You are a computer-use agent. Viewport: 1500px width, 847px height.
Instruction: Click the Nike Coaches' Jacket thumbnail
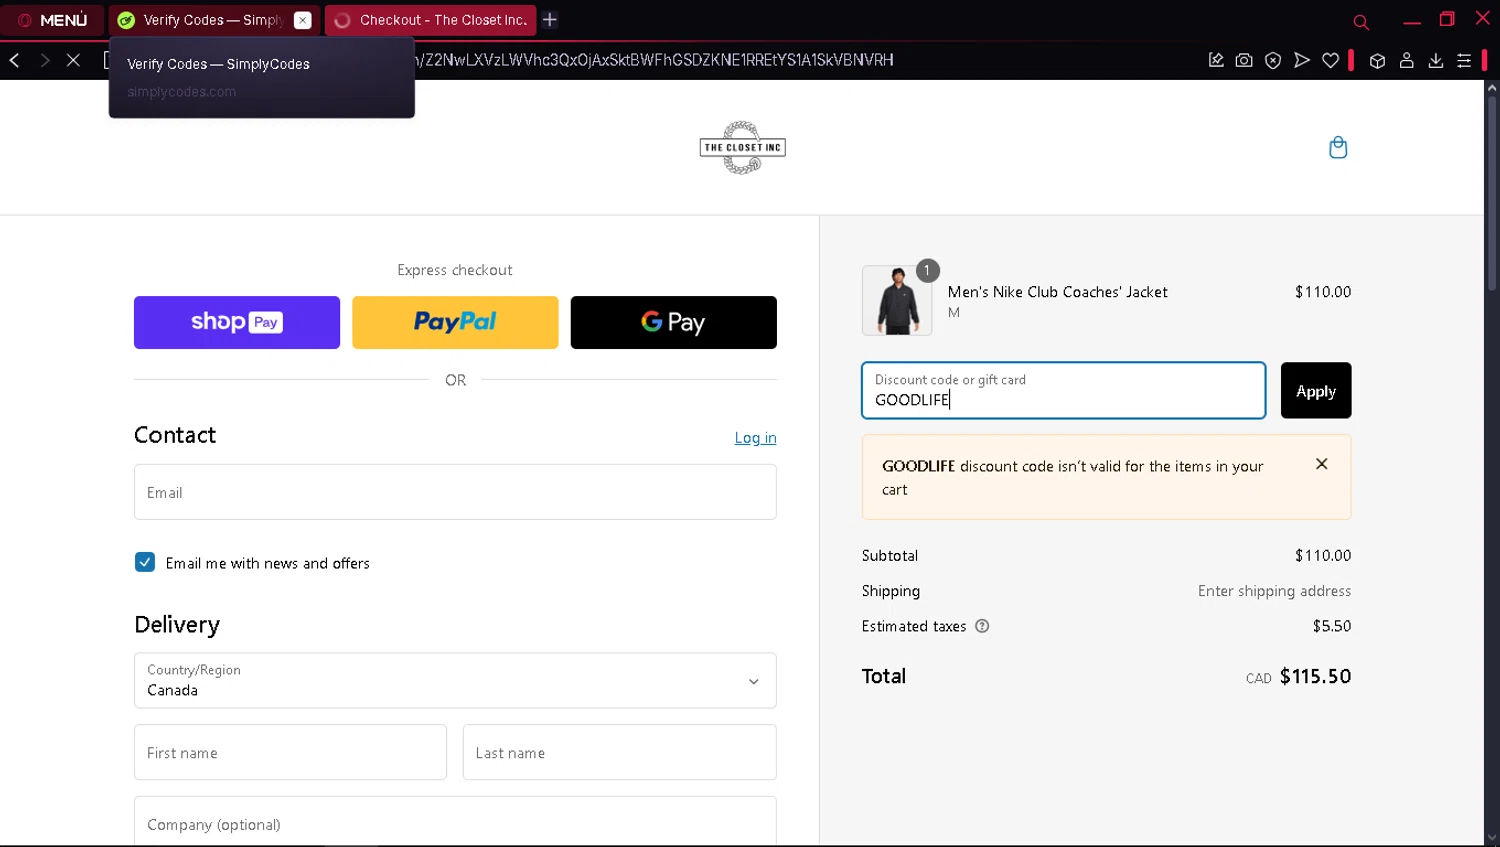897,300
